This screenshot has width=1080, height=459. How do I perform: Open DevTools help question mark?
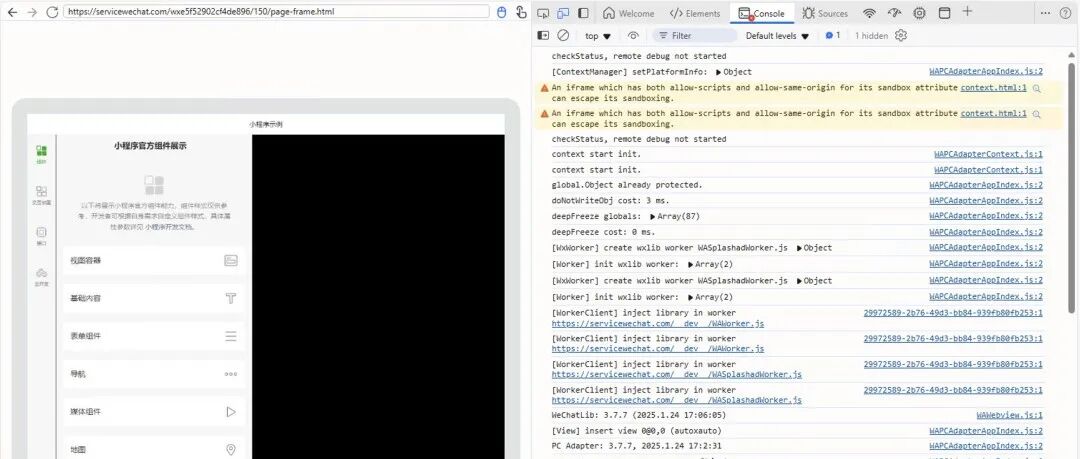(1066, 13)
